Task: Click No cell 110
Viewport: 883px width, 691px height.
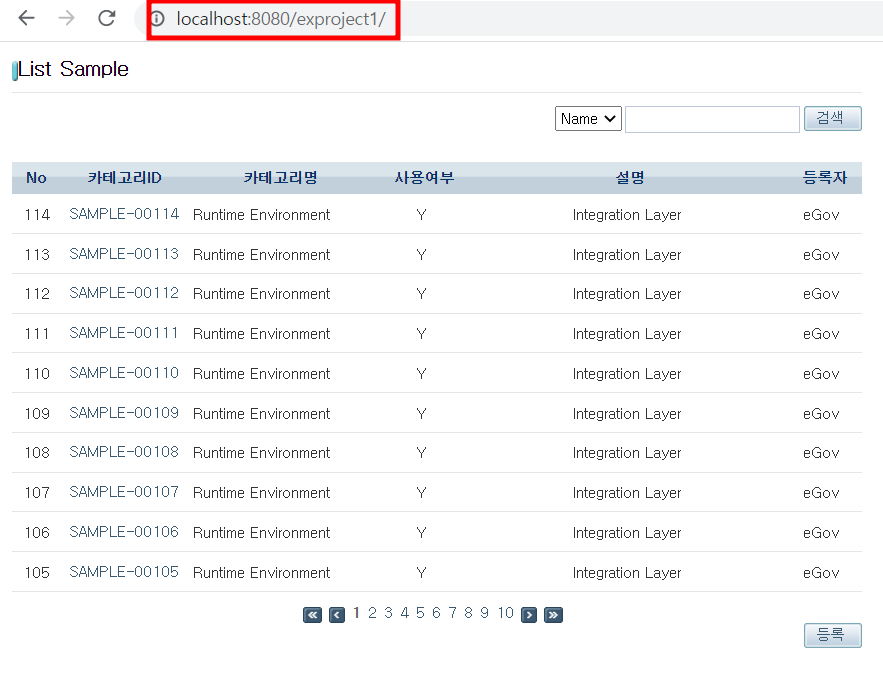Action: (37, 373)
